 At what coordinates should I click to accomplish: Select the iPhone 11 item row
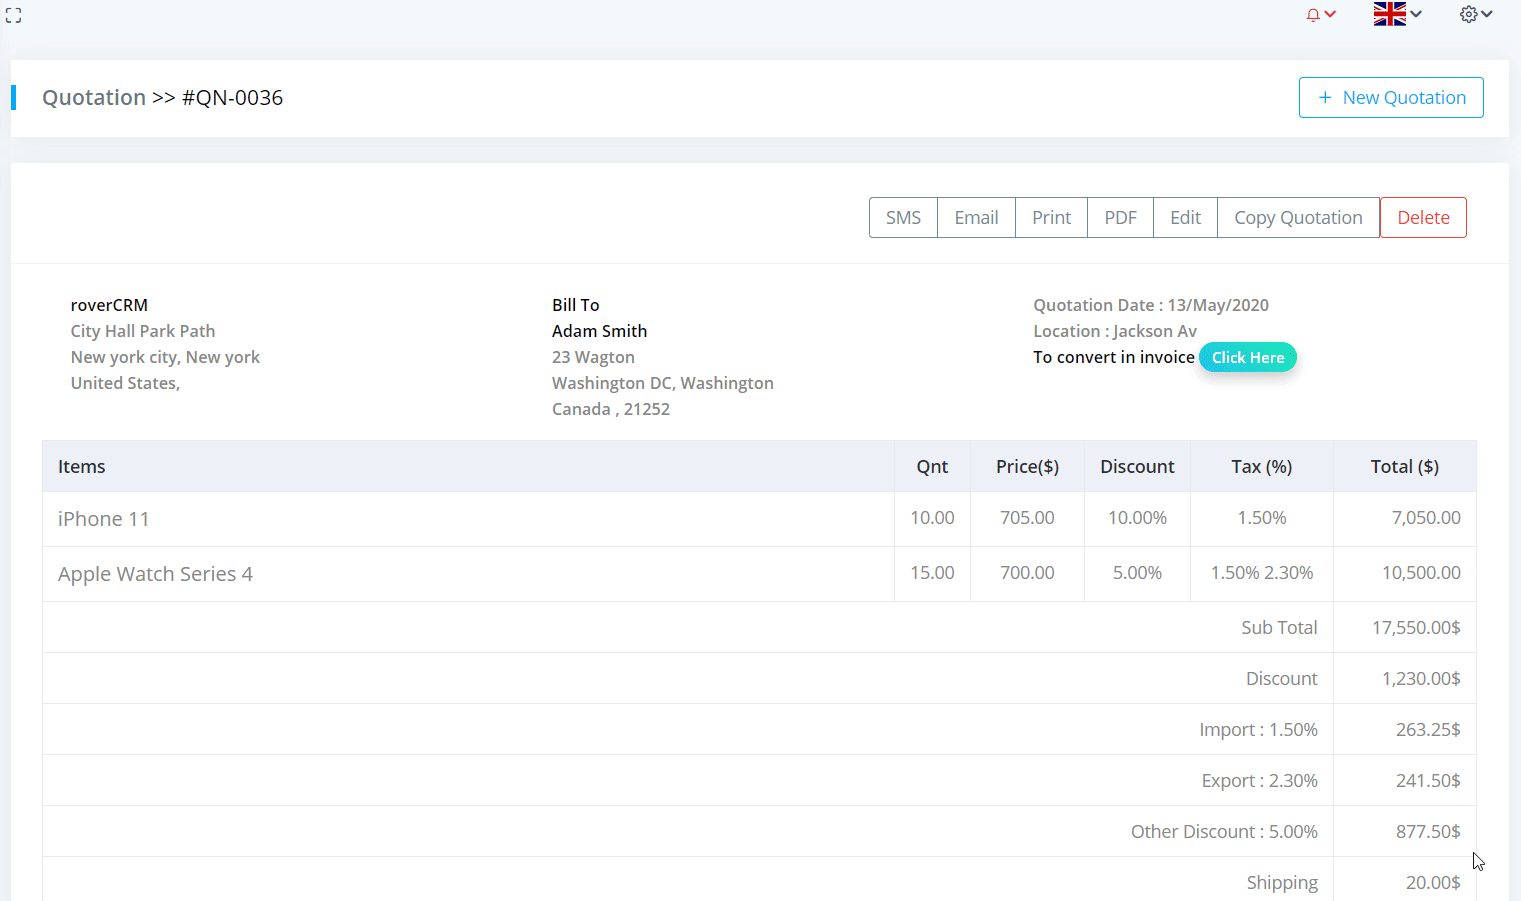click(x=104, y=519)
